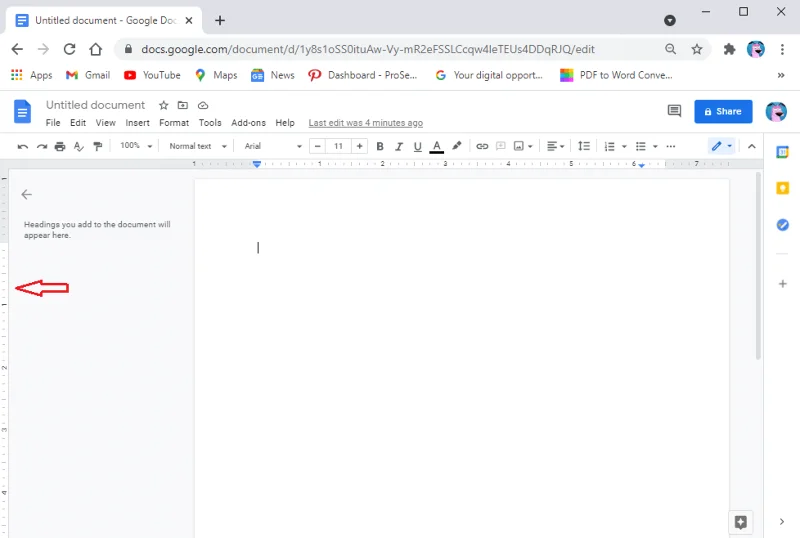Open the Editing mode pencil dropdown
Image resolution: width=800 pixels, height=538 pixels.
(x=722, y=146)
